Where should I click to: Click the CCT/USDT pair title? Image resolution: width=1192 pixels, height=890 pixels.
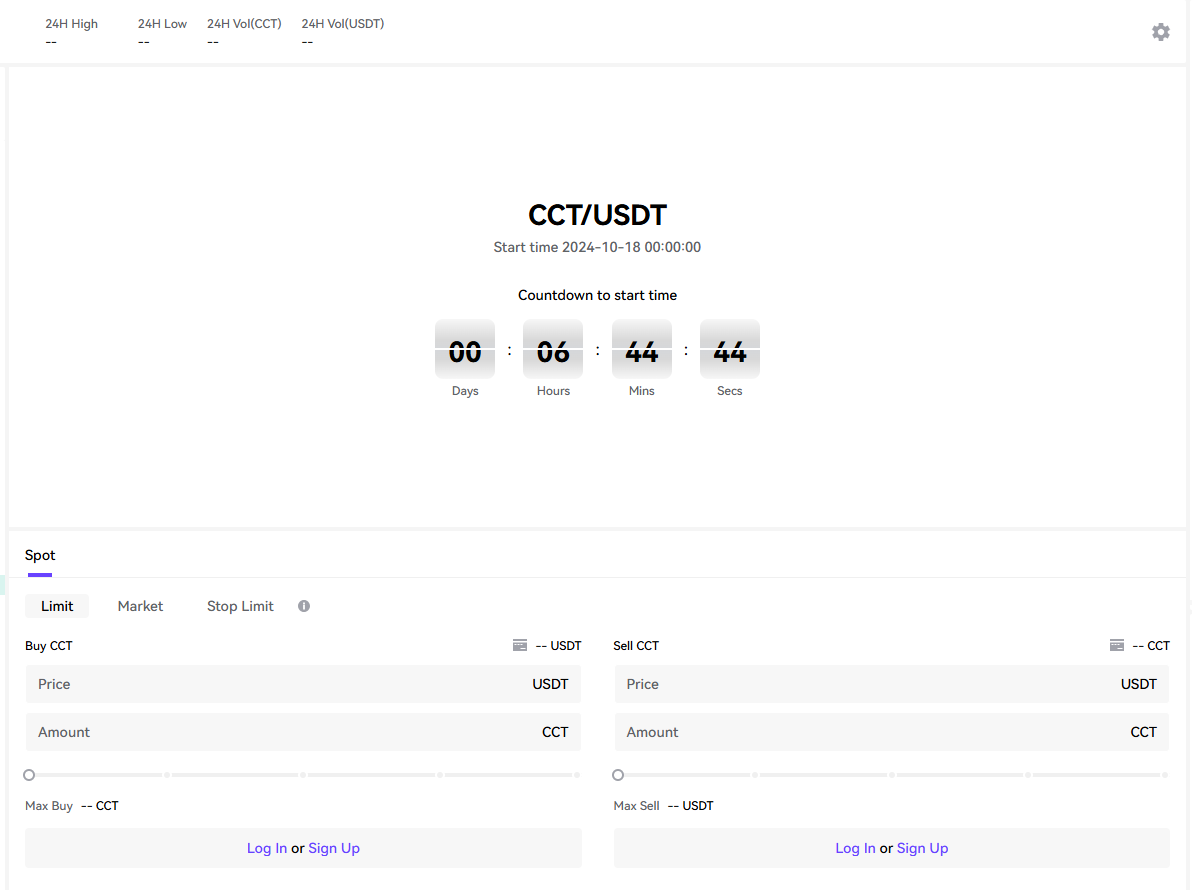[598, 215]
